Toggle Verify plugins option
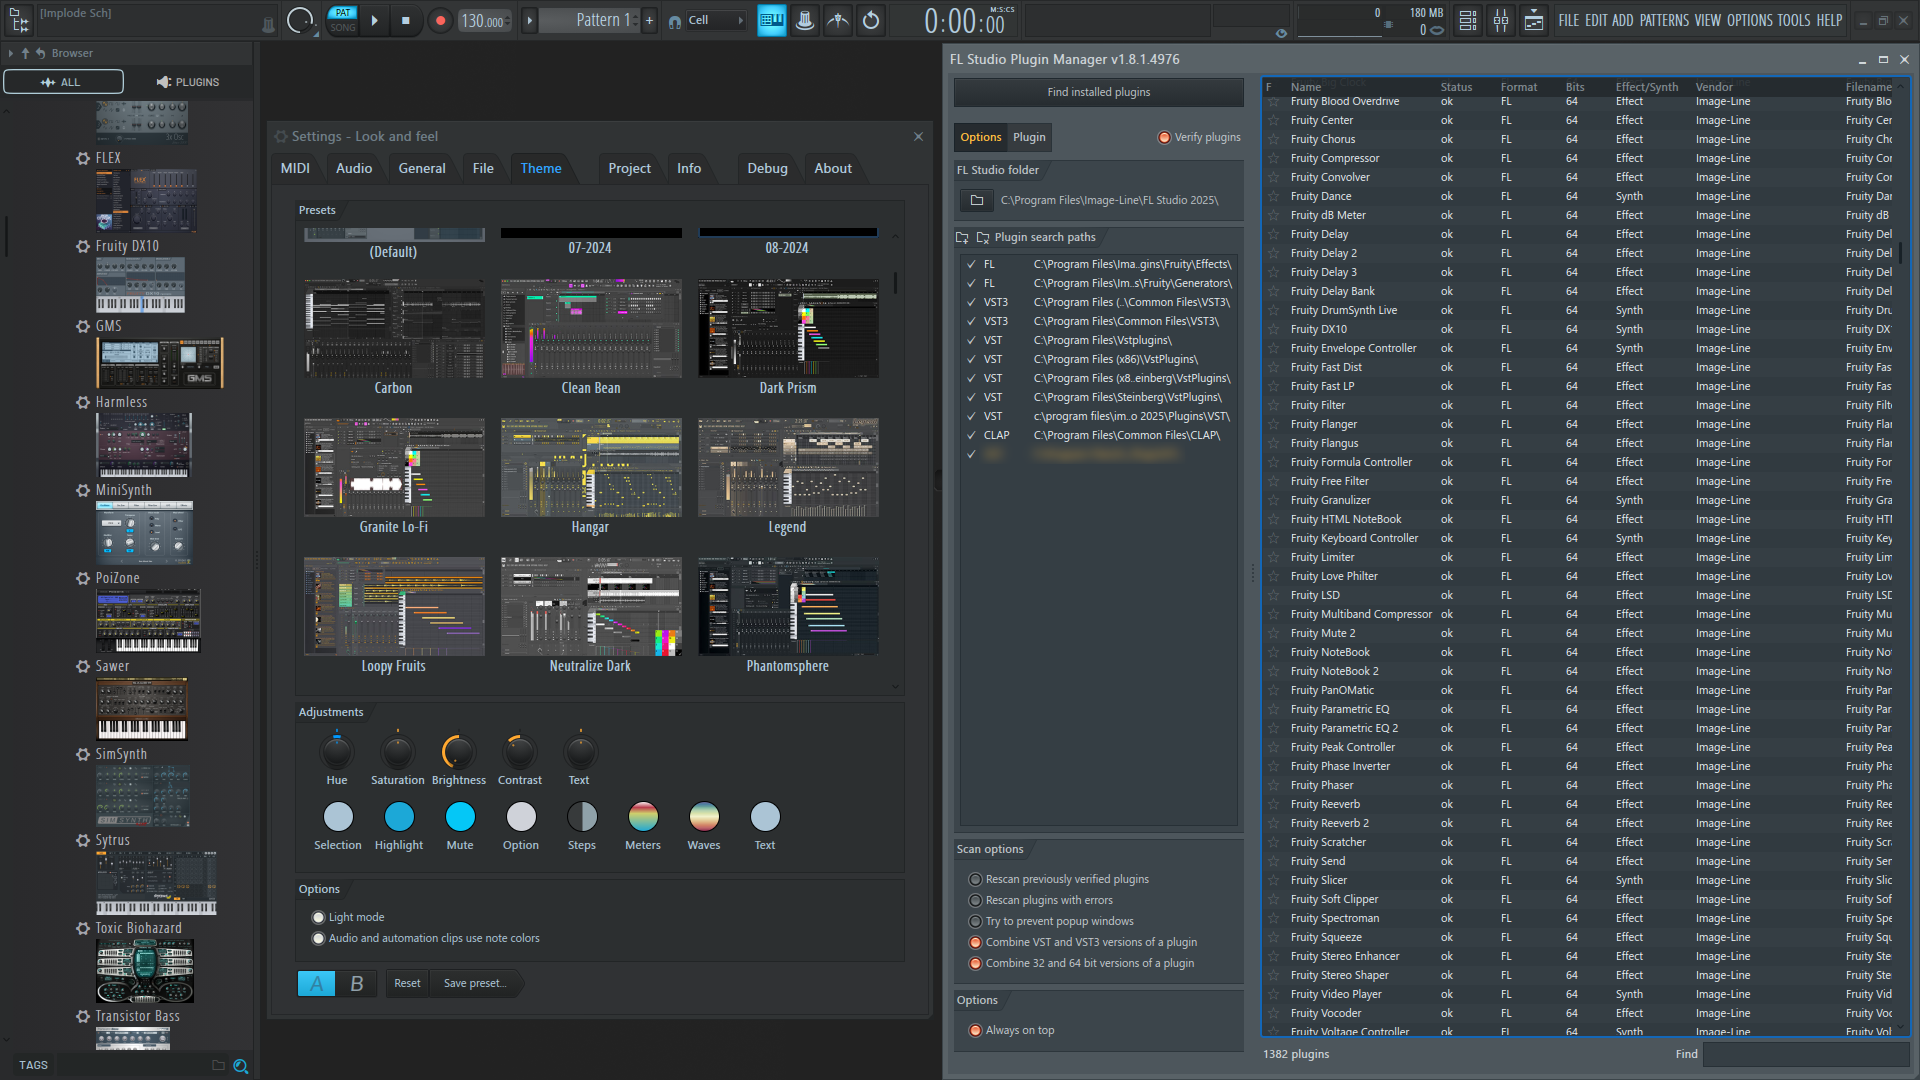 point(1164,137)
